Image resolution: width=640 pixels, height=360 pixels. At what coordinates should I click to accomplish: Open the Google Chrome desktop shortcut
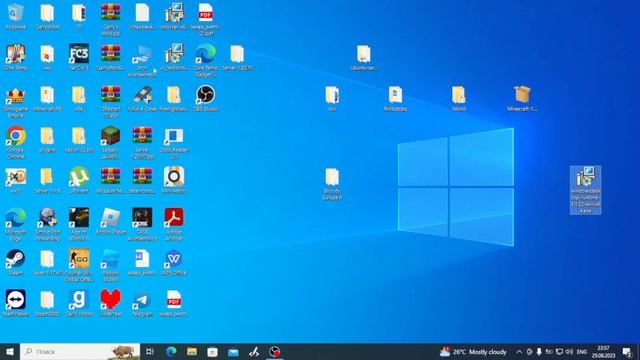pyautogui.click(x=16, y=142)
